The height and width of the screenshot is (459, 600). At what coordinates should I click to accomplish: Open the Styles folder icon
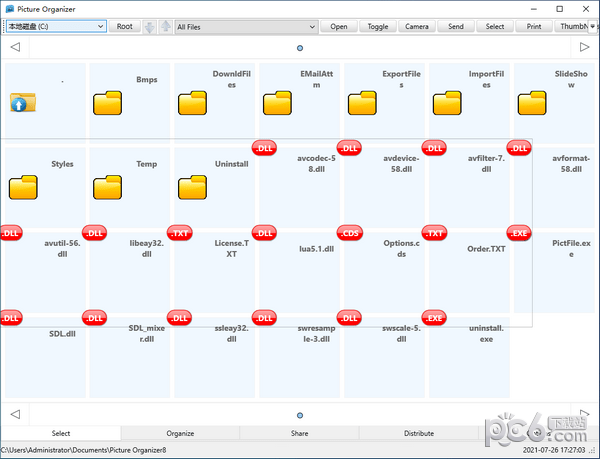click(23, 187)
